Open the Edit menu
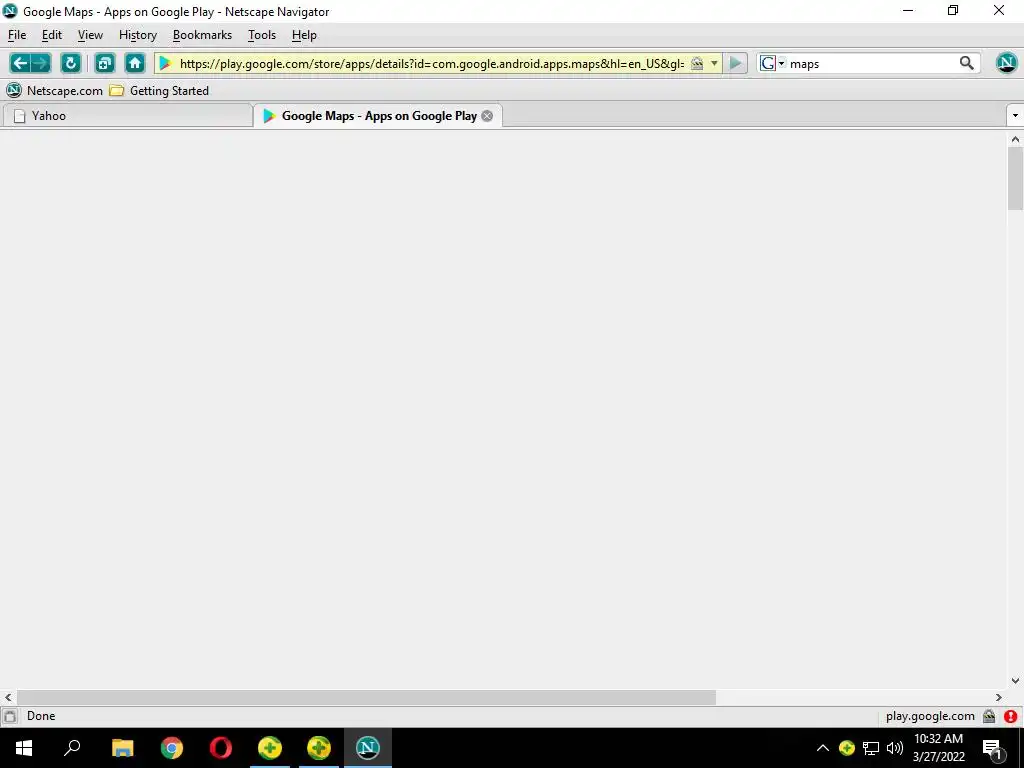 tap(52, 35)
